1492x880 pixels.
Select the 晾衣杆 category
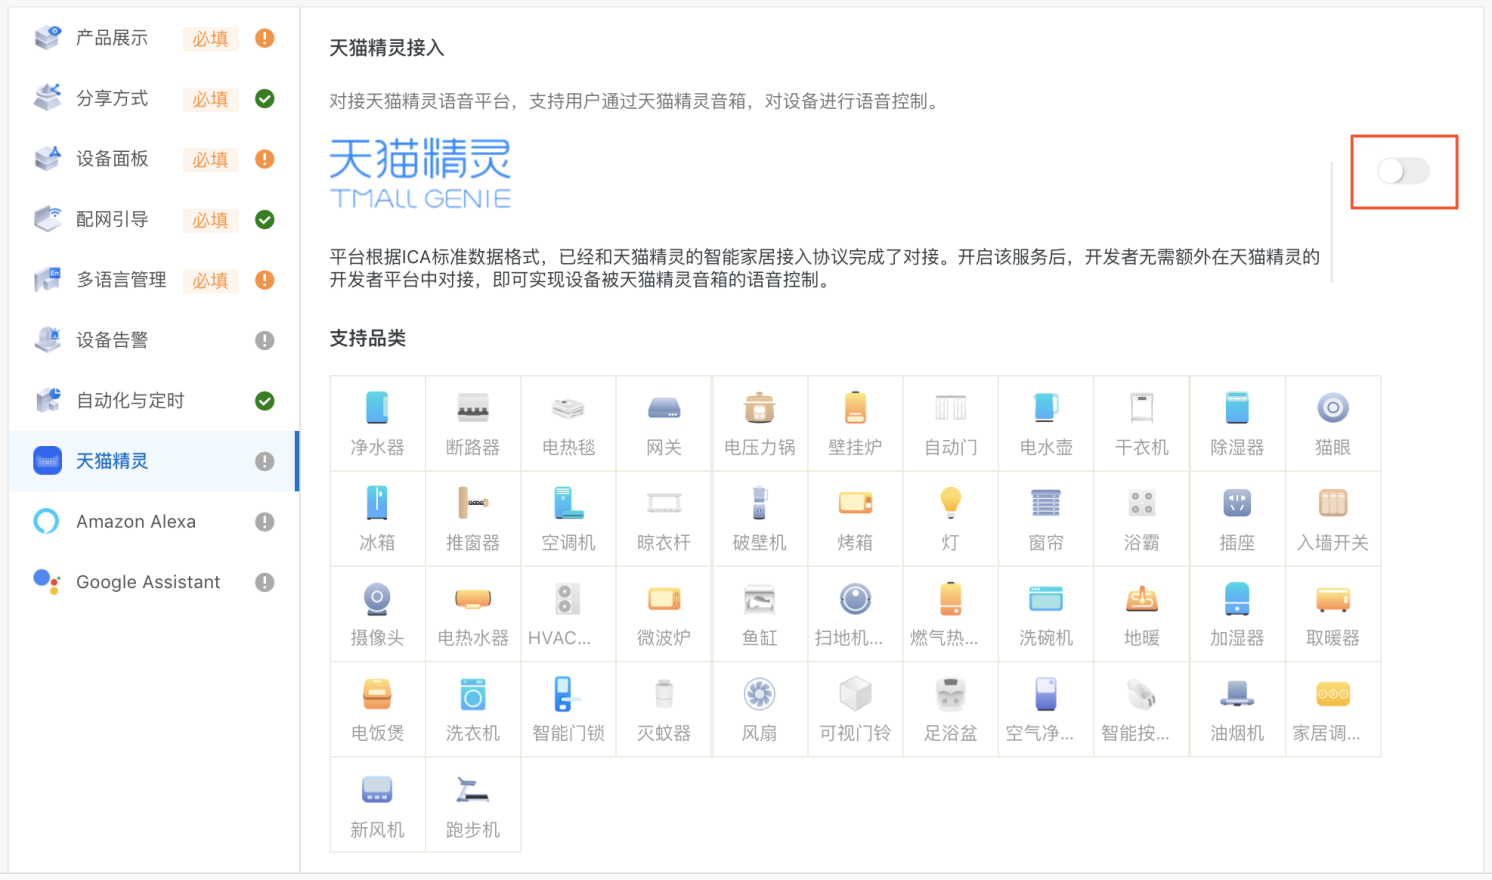664,518
